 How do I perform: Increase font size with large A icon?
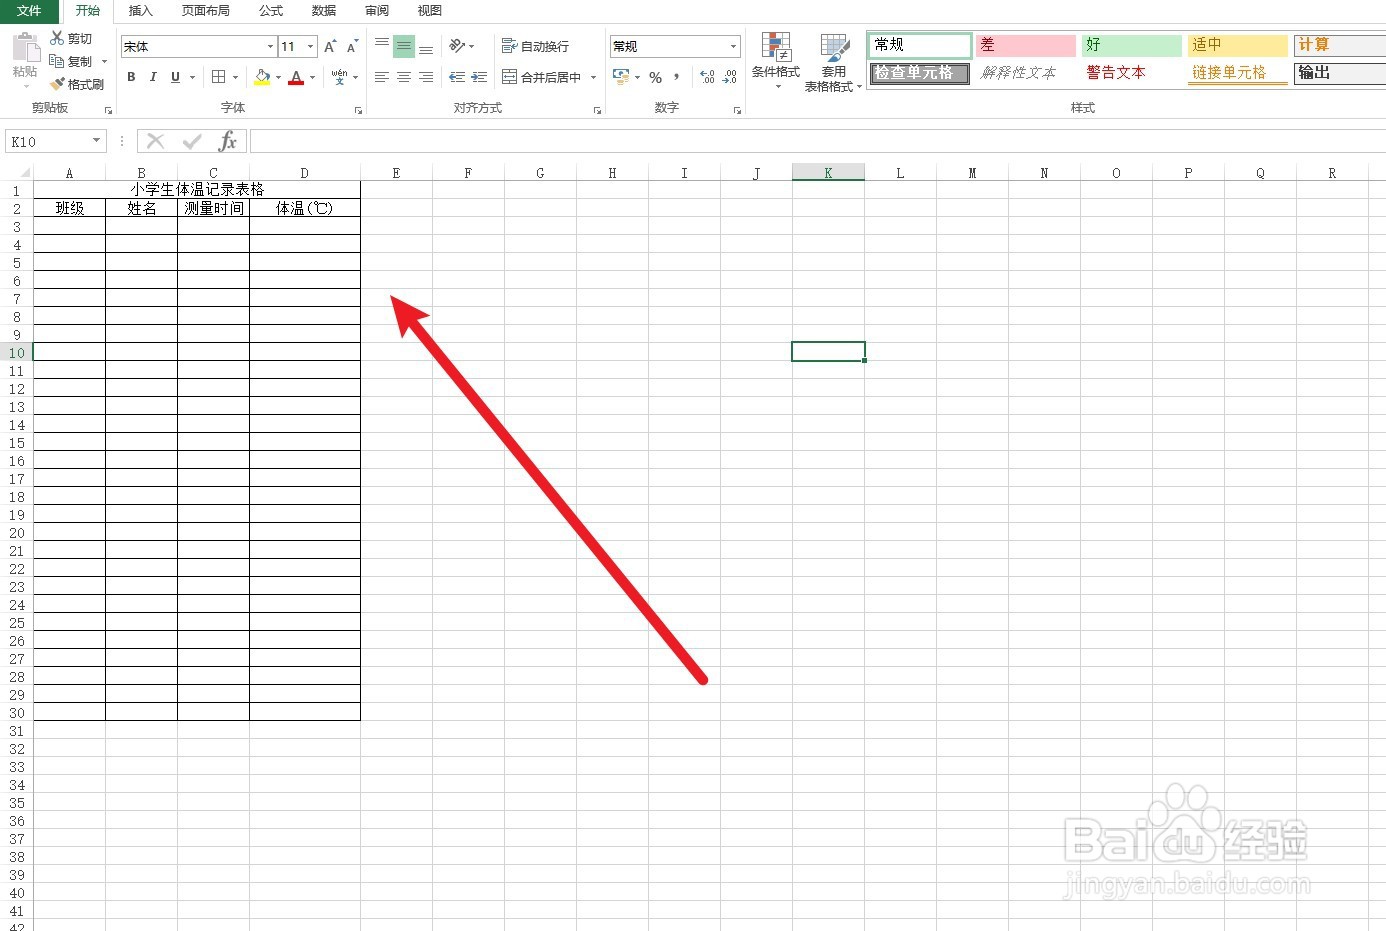330,46
